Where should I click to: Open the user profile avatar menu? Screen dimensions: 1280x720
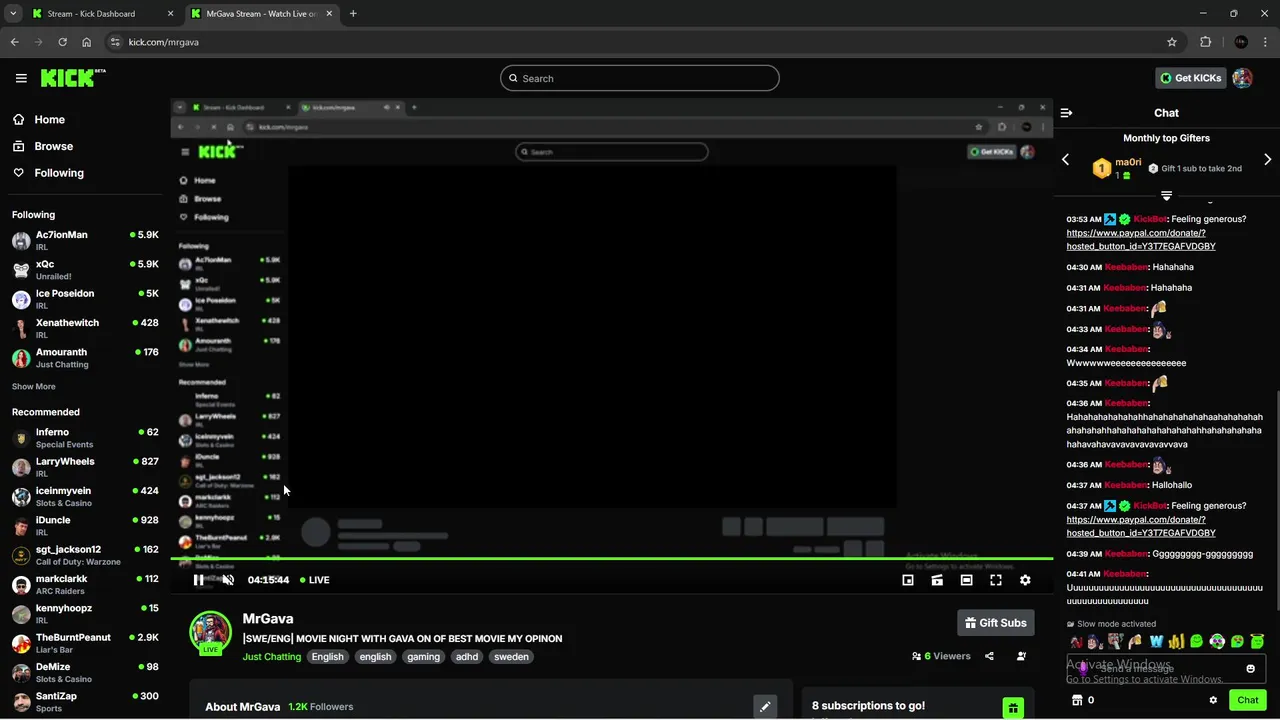(1242, 78)
